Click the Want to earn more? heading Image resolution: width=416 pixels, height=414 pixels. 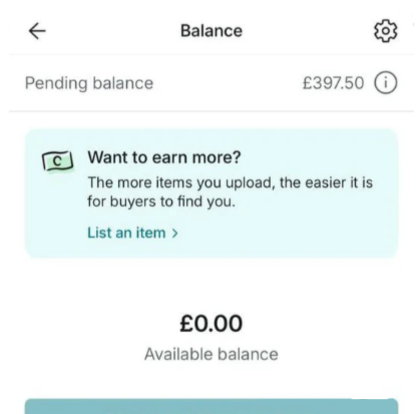click(x=164, y=157)
